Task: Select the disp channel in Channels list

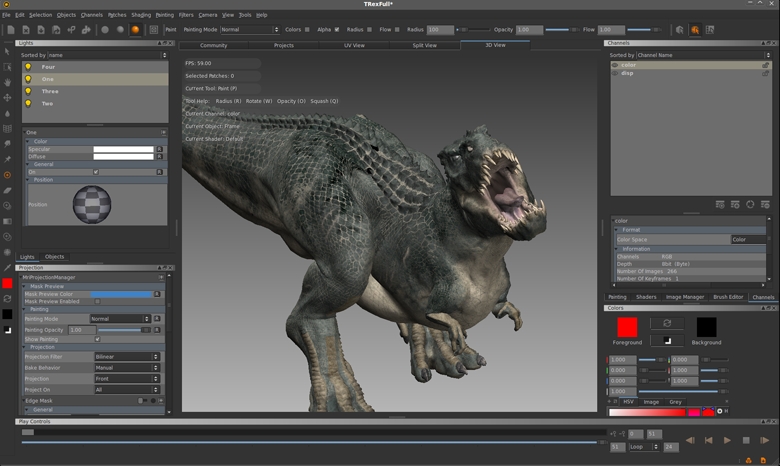Action: (627, 73)
